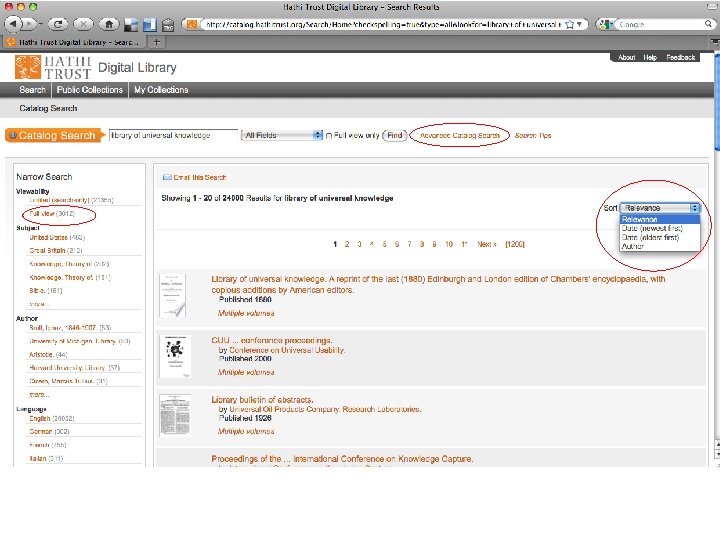Image resolution: width=720 pixels, height=540 pixels.
Task: Expand more authors under Author facet
Action: point(39,394)
